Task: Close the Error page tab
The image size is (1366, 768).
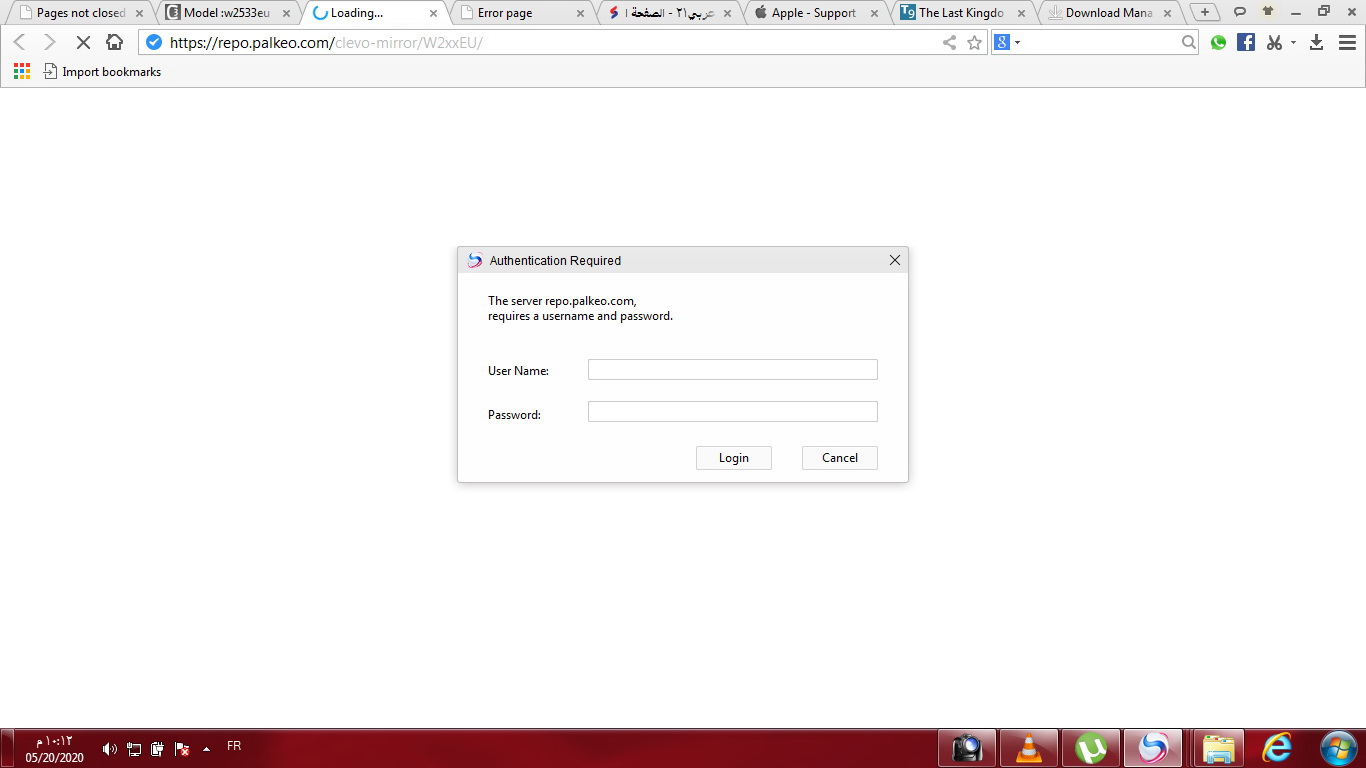Action: click(x=579, y=13)
